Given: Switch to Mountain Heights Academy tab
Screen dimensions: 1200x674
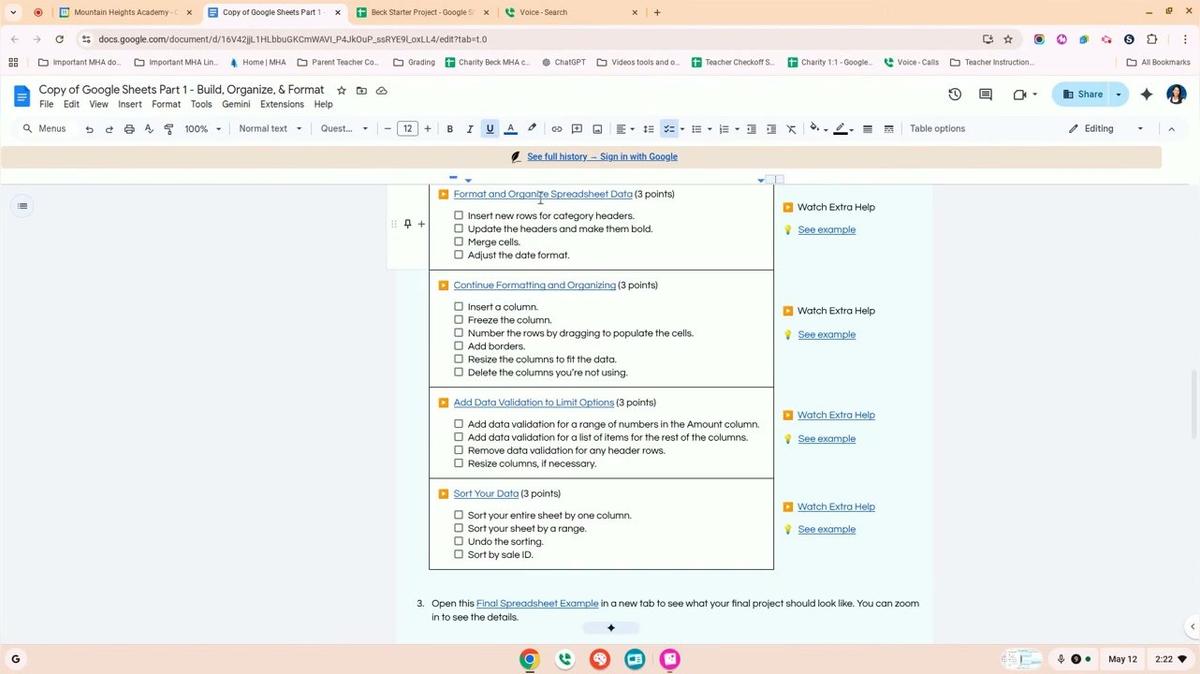Looking at the screenshot, I should pos(125,13).
